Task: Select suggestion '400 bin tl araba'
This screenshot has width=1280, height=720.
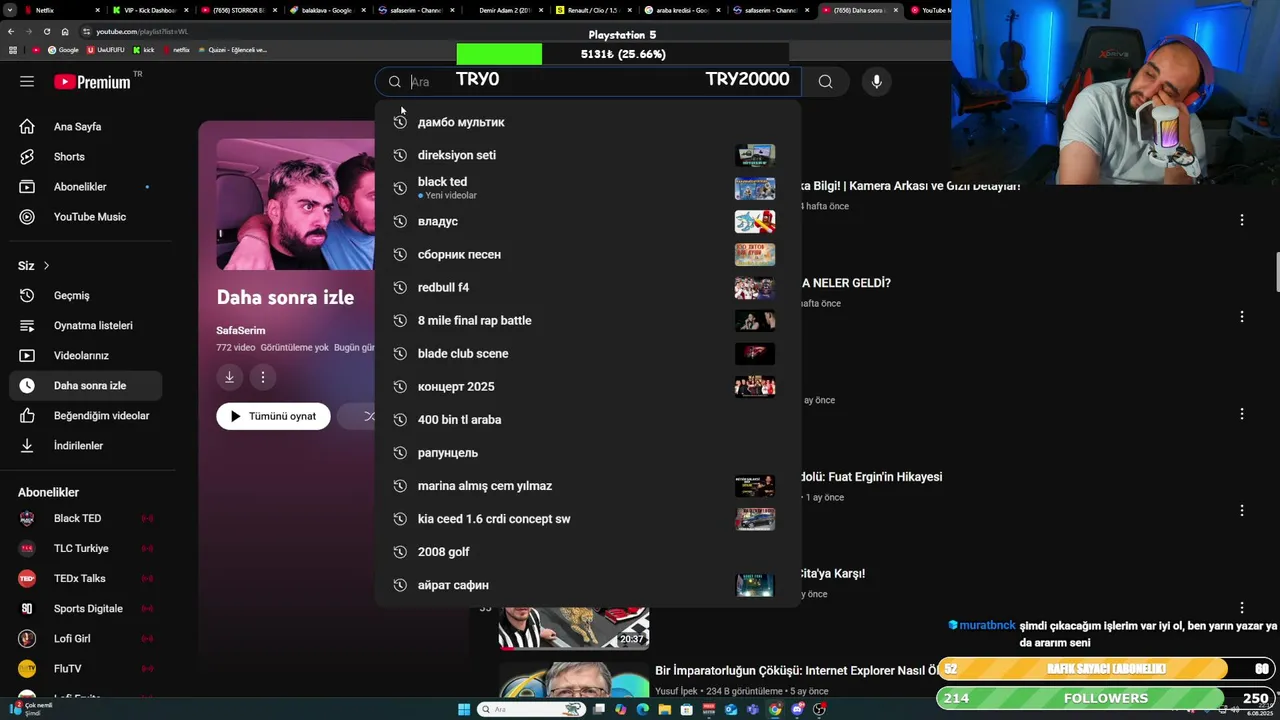Action: point(587,420)
